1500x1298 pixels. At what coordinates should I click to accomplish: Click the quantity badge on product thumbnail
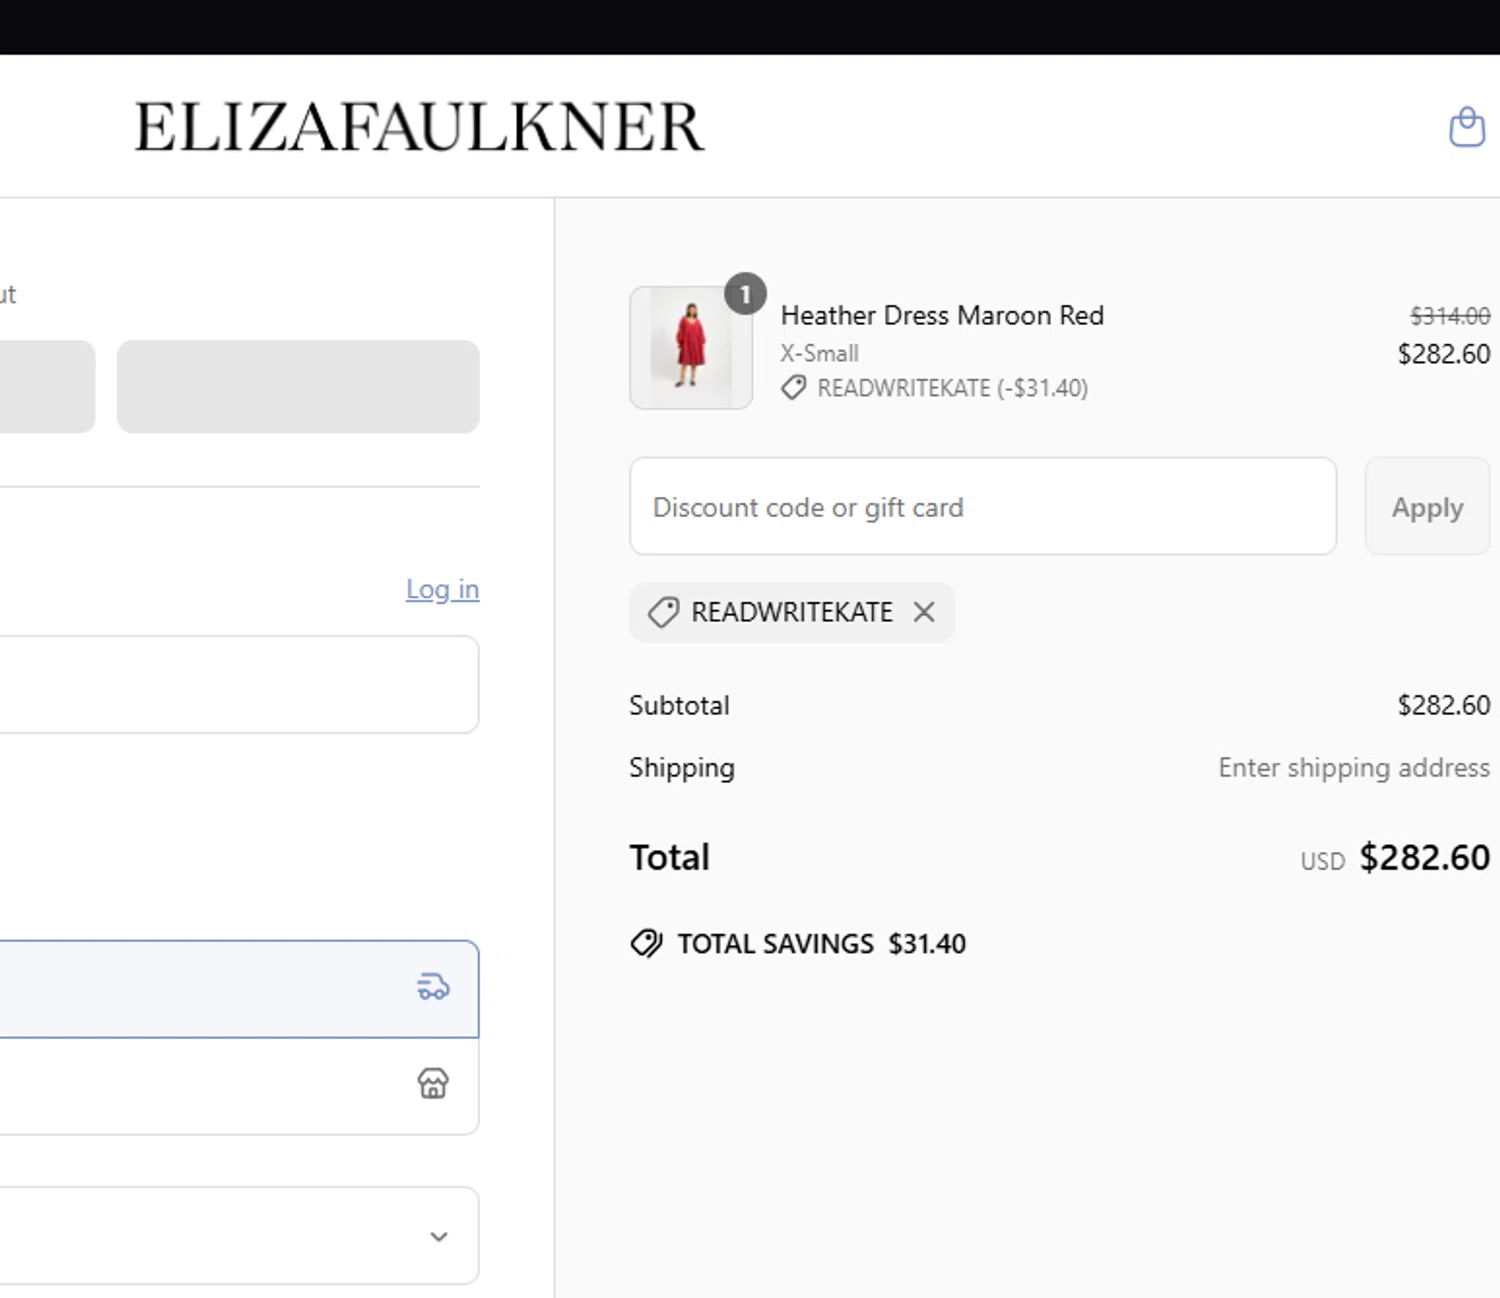coord(745,294)
